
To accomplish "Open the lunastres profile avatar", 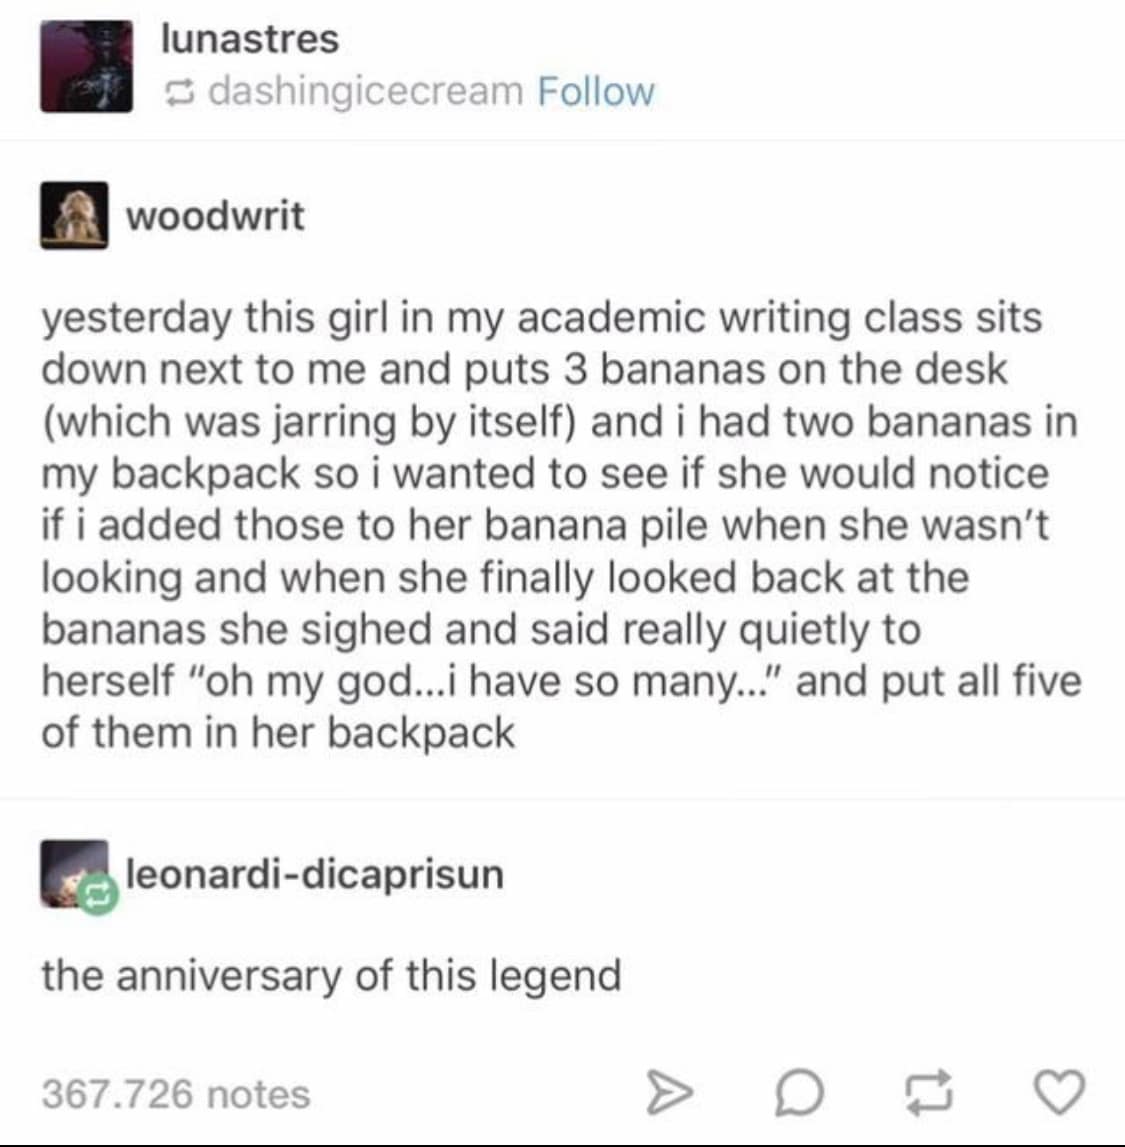I will click(x=86, y=67).
